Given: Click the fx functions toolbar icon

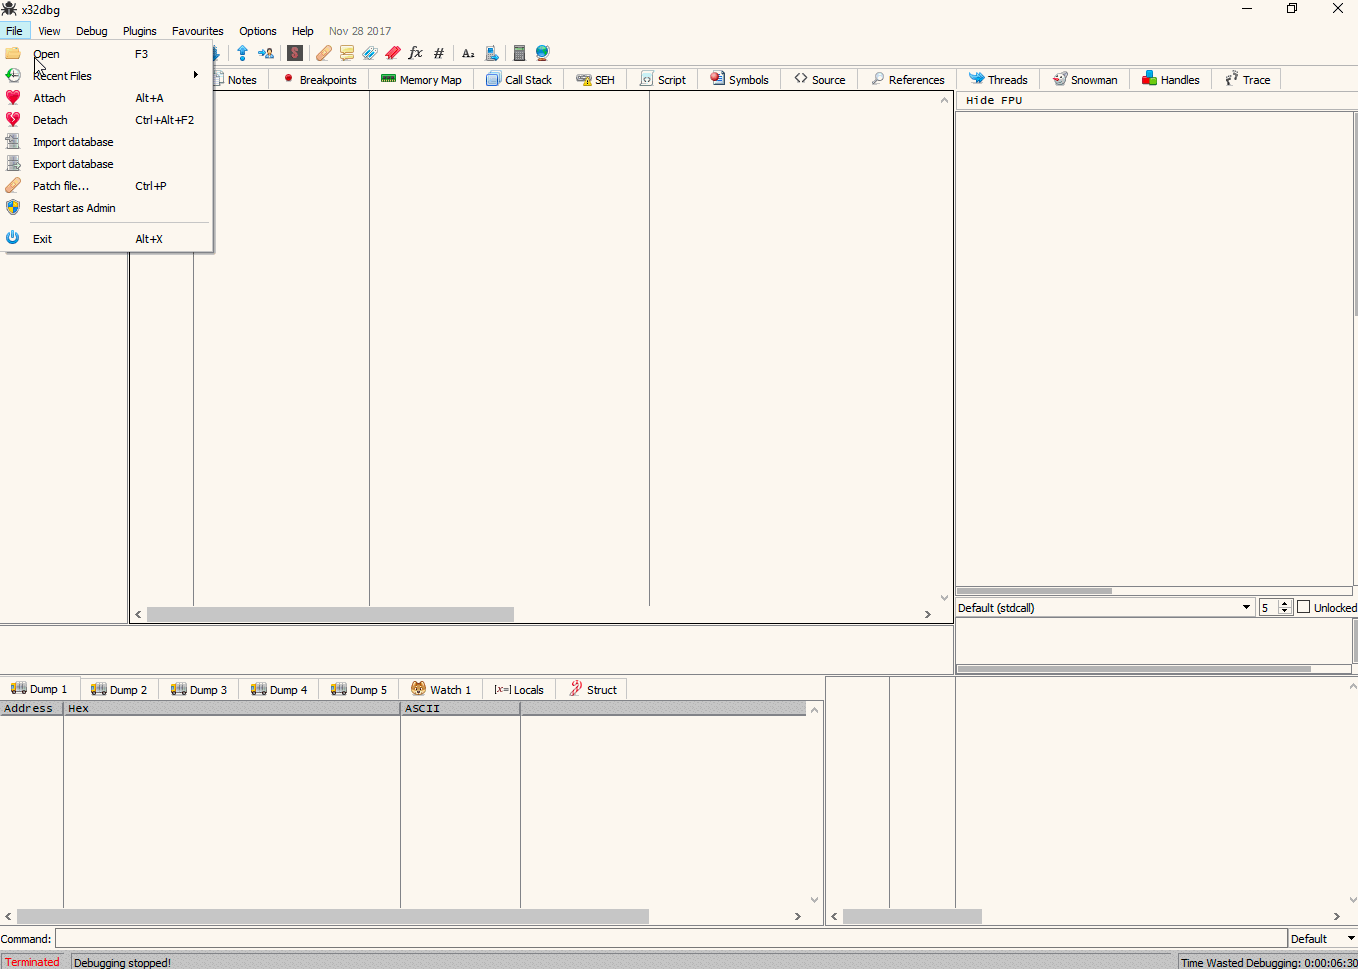Looking at the screenshot, I should pos(415,53).
